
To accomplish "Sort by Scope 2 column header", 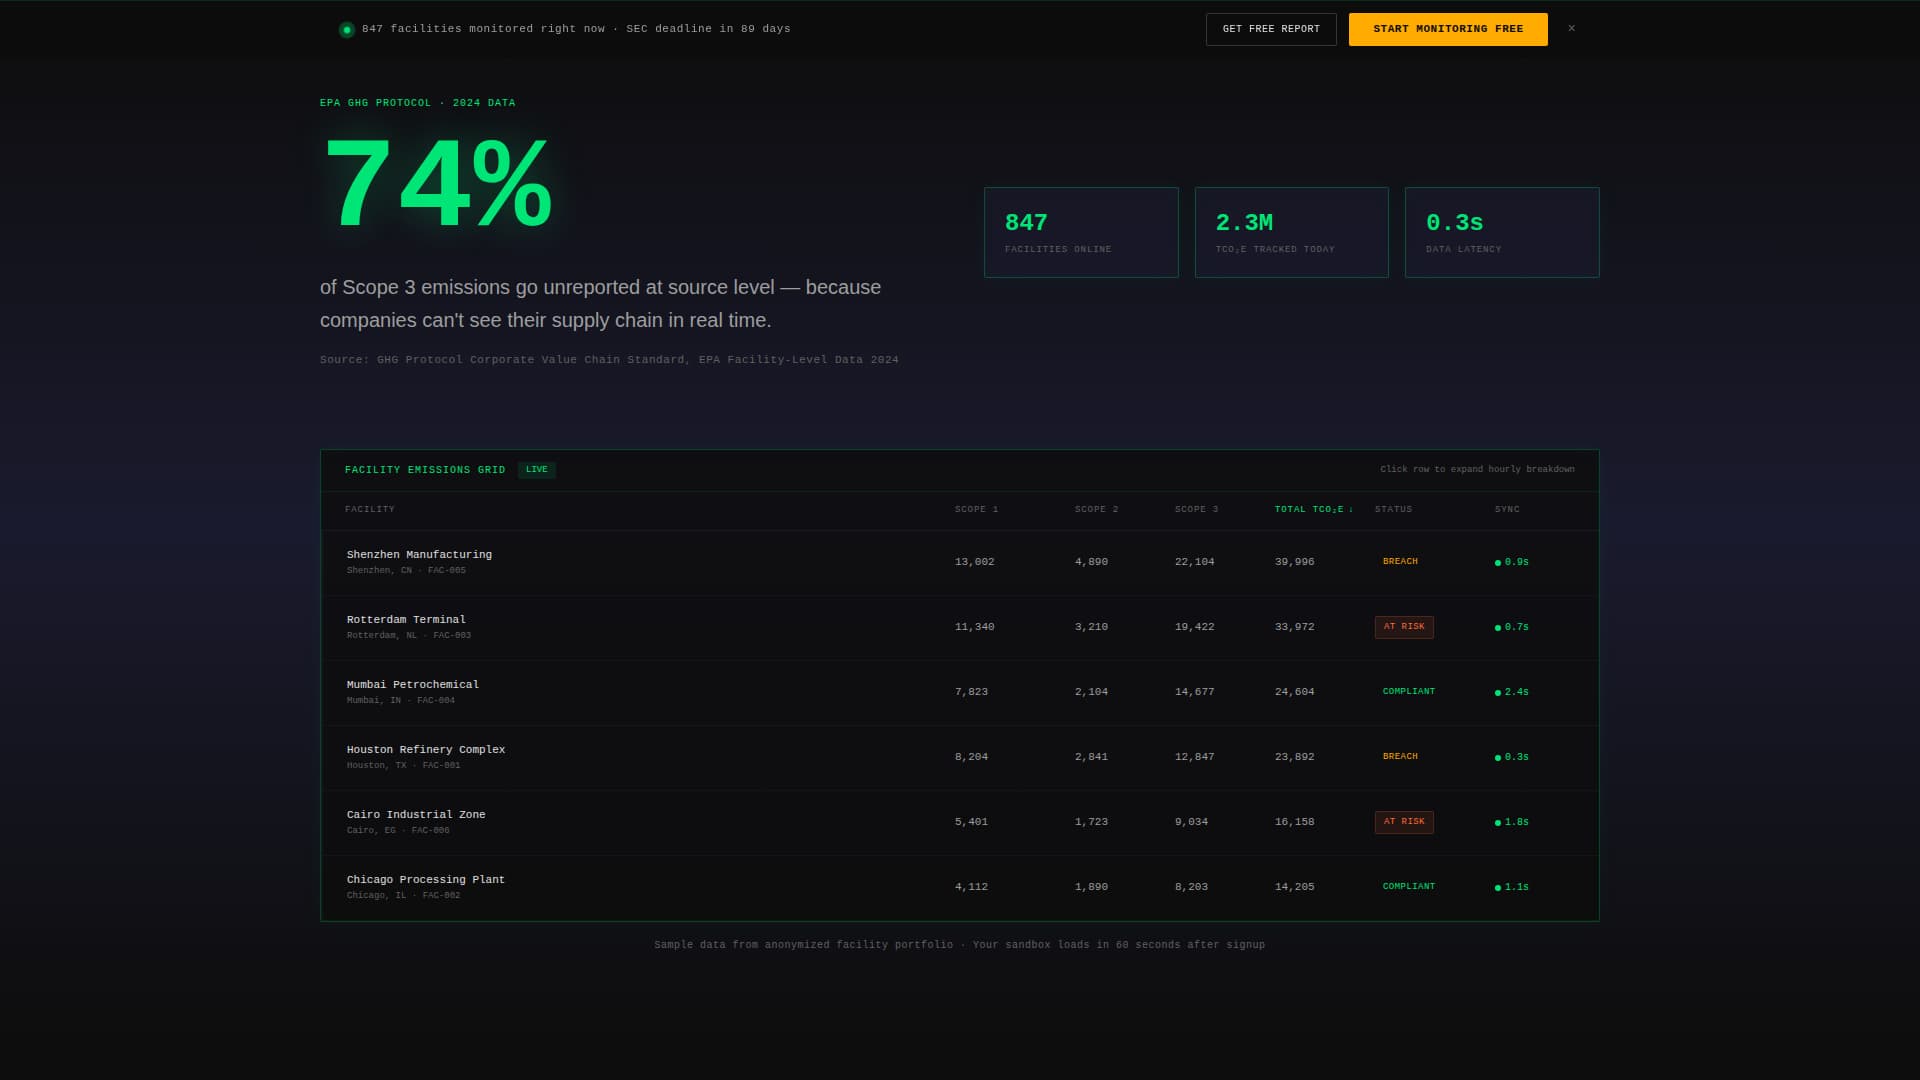I will (x=1096, y=510).
